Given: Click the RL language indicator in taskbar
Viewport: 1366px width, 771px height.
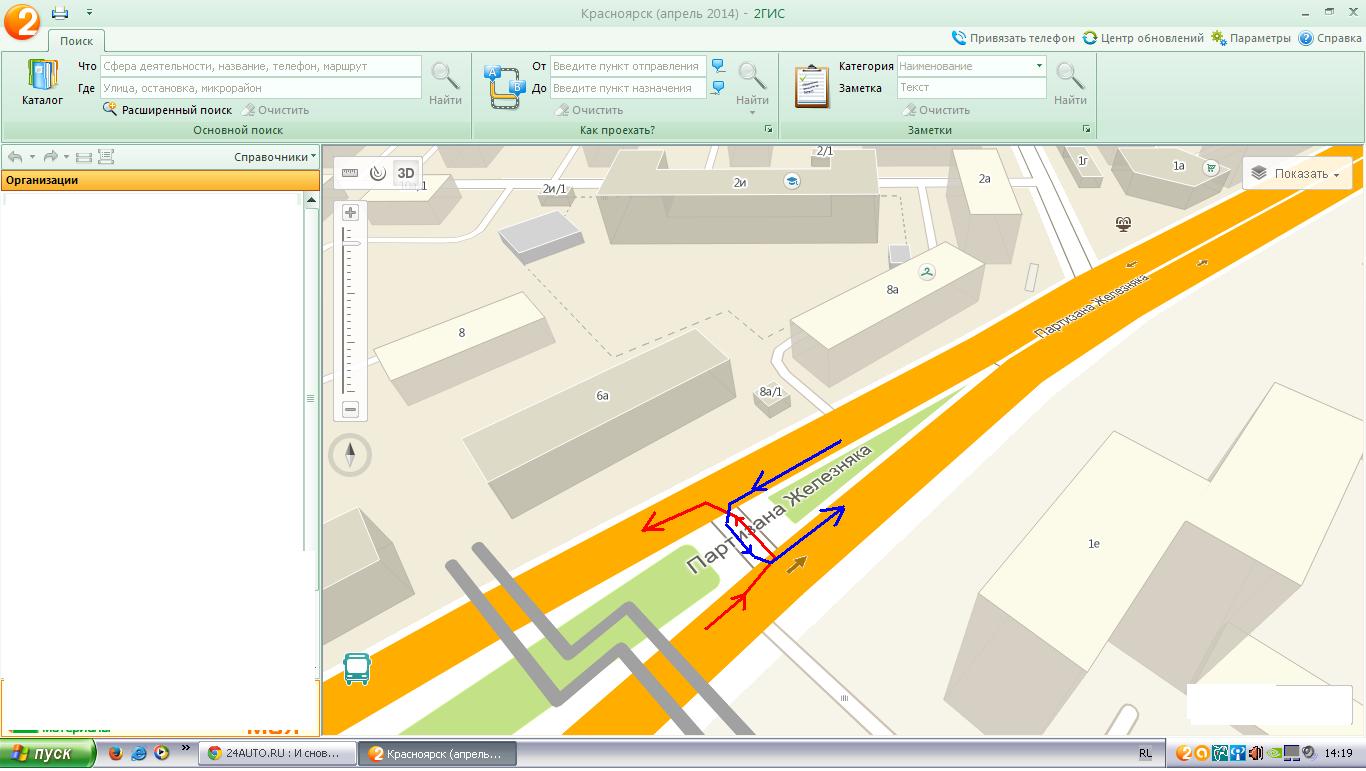Looking at the screenshot, I should [x=1145, y=753].
